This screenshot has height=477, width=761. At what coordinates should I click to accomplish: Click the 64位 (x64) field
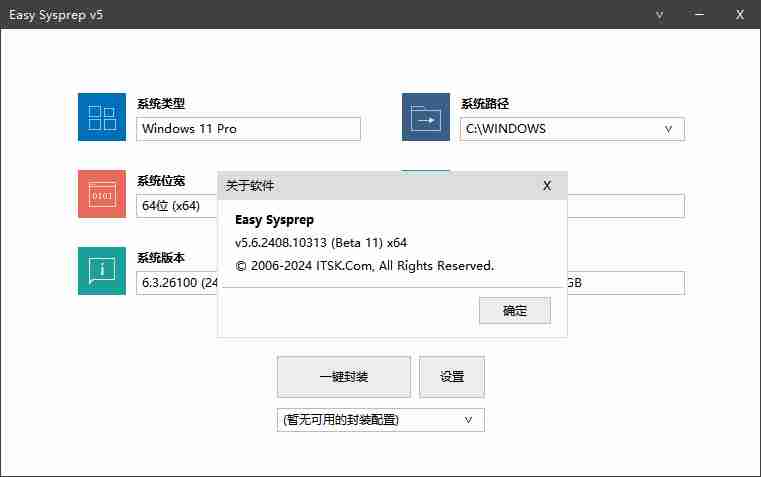pyautogui.click(x=177, y=206)
